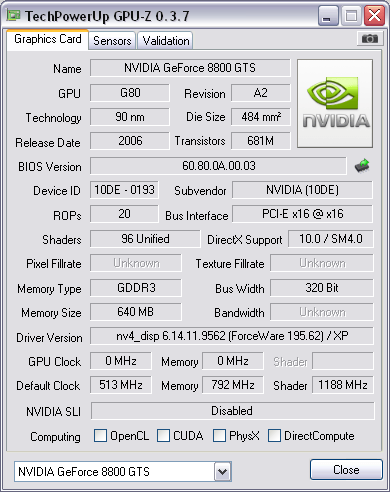Image resolution: width=390 pixels, height=492 pixels.
Task: Switch to the Sensors tab
Action: coord(112,41)
